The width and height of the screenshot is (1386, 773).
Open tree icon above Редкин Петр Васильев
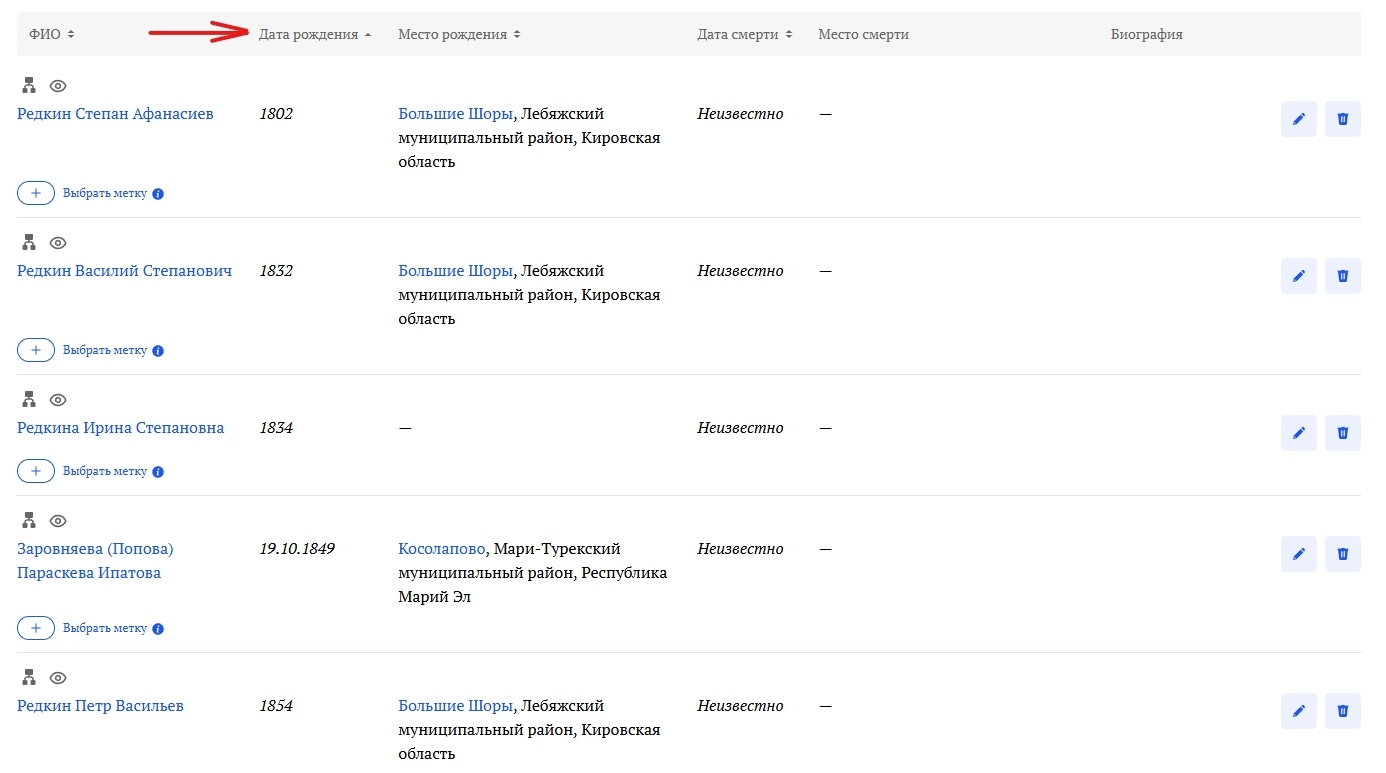point(29,678)
